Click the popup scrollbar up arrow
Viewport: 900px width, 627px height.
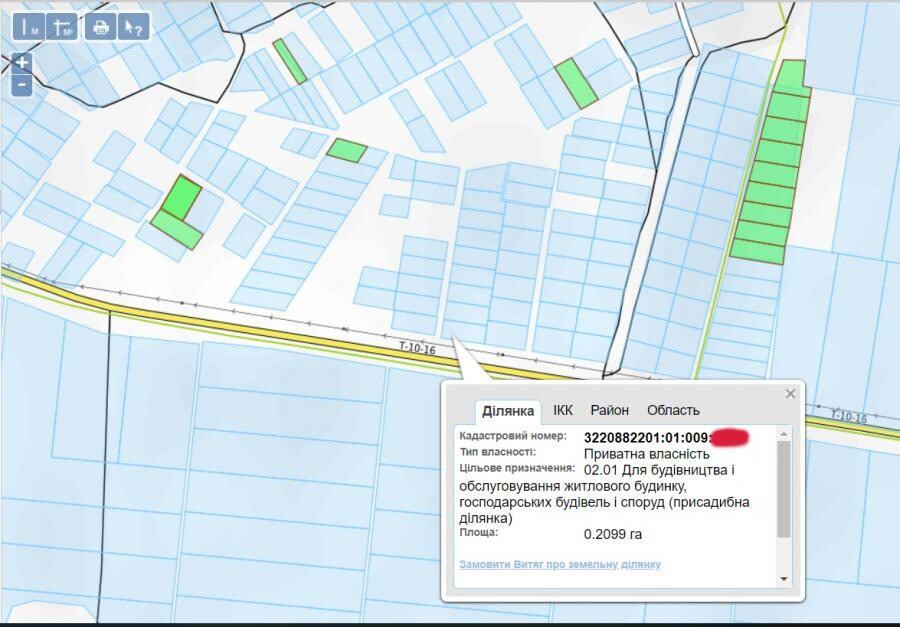(x=784, y=433)
